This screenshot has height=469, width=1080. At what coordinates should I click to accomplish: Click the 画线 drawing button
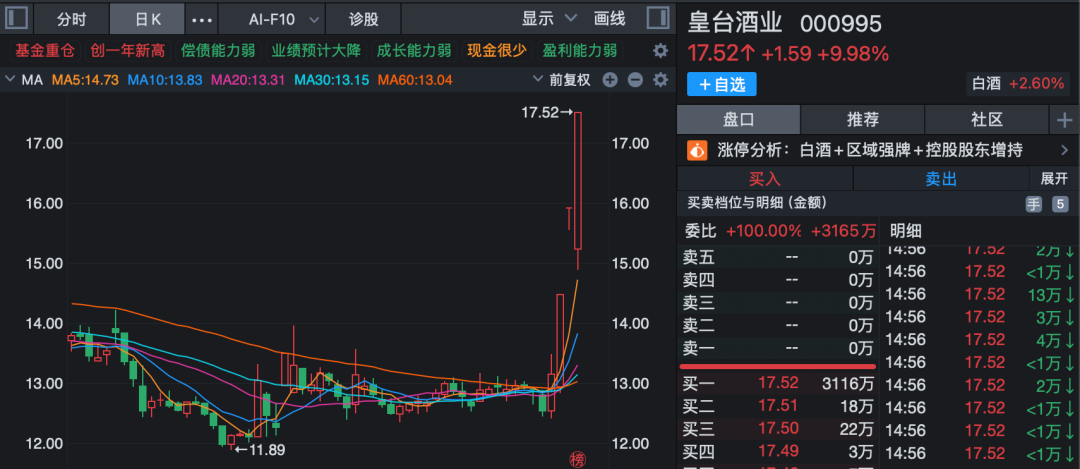(610, 19)
